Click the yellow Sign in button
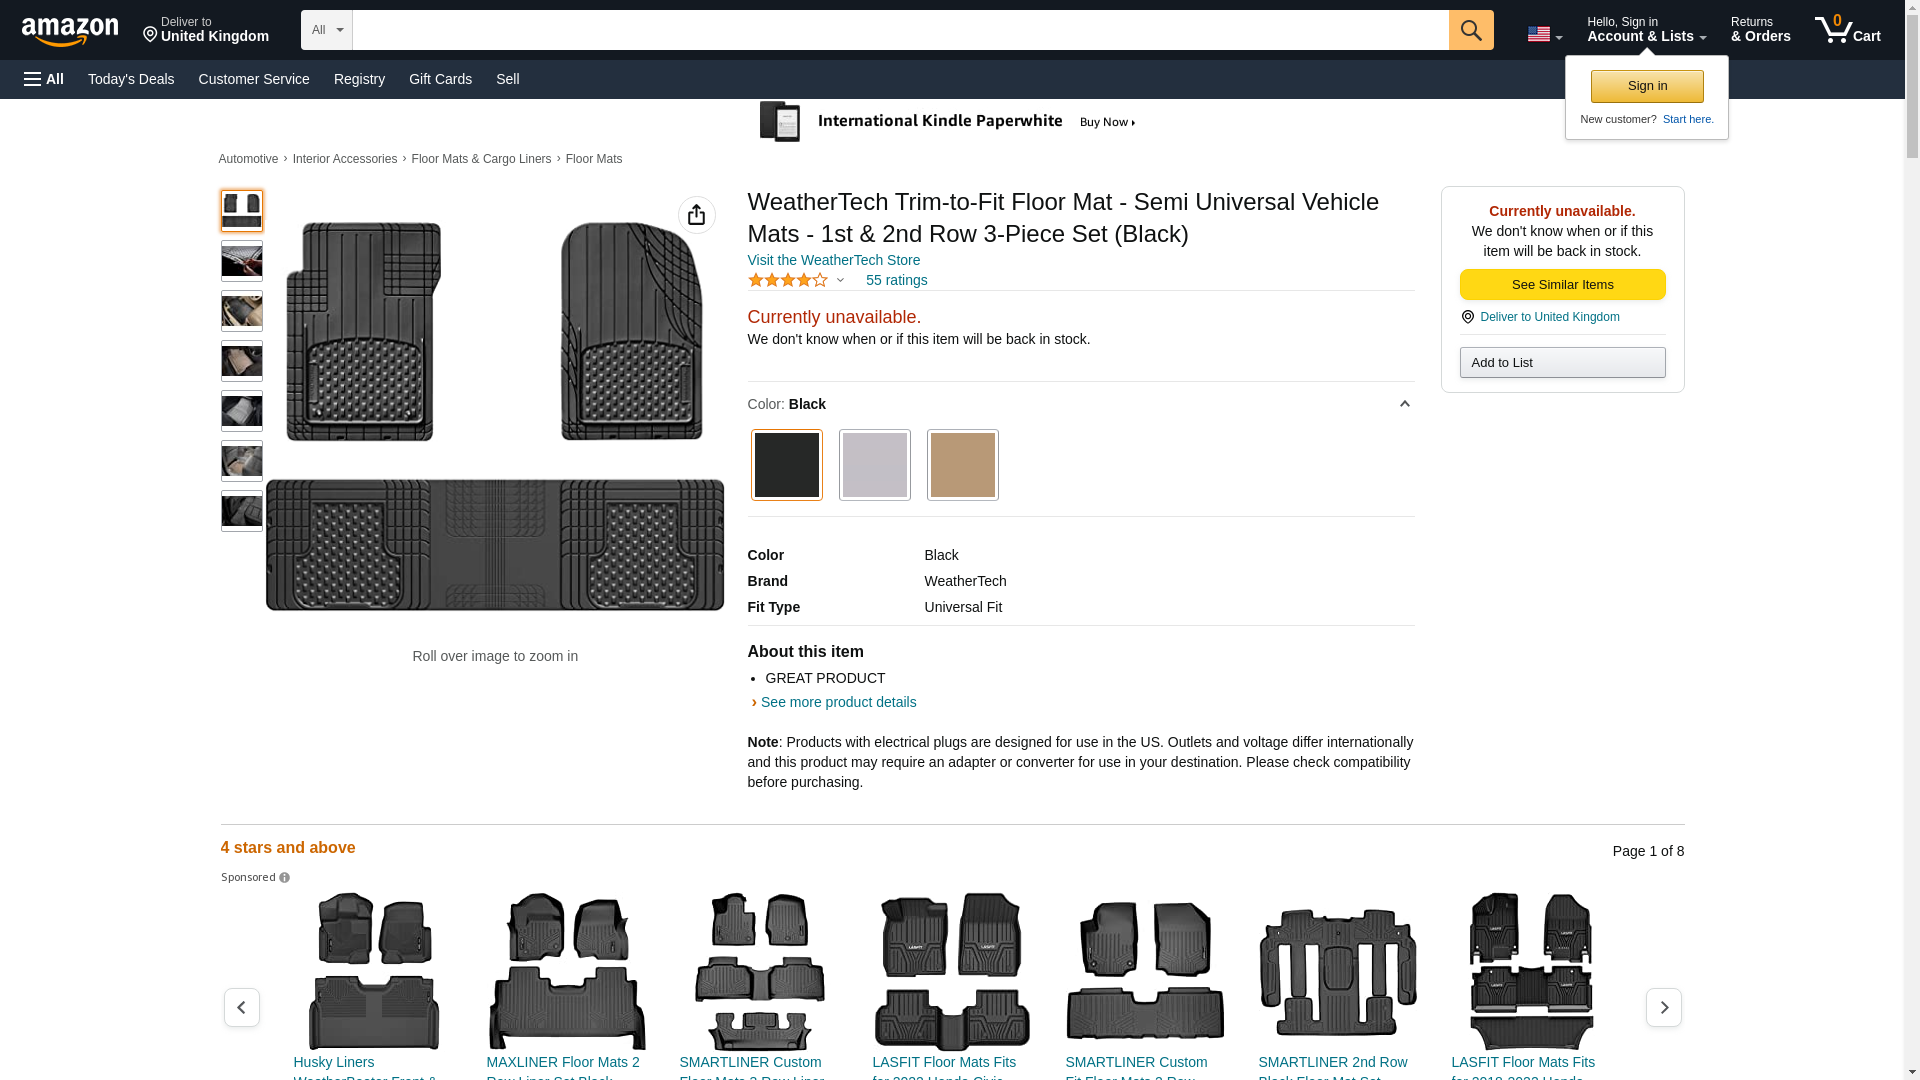This screenshot has height=1080, width=1920. 1646,86
